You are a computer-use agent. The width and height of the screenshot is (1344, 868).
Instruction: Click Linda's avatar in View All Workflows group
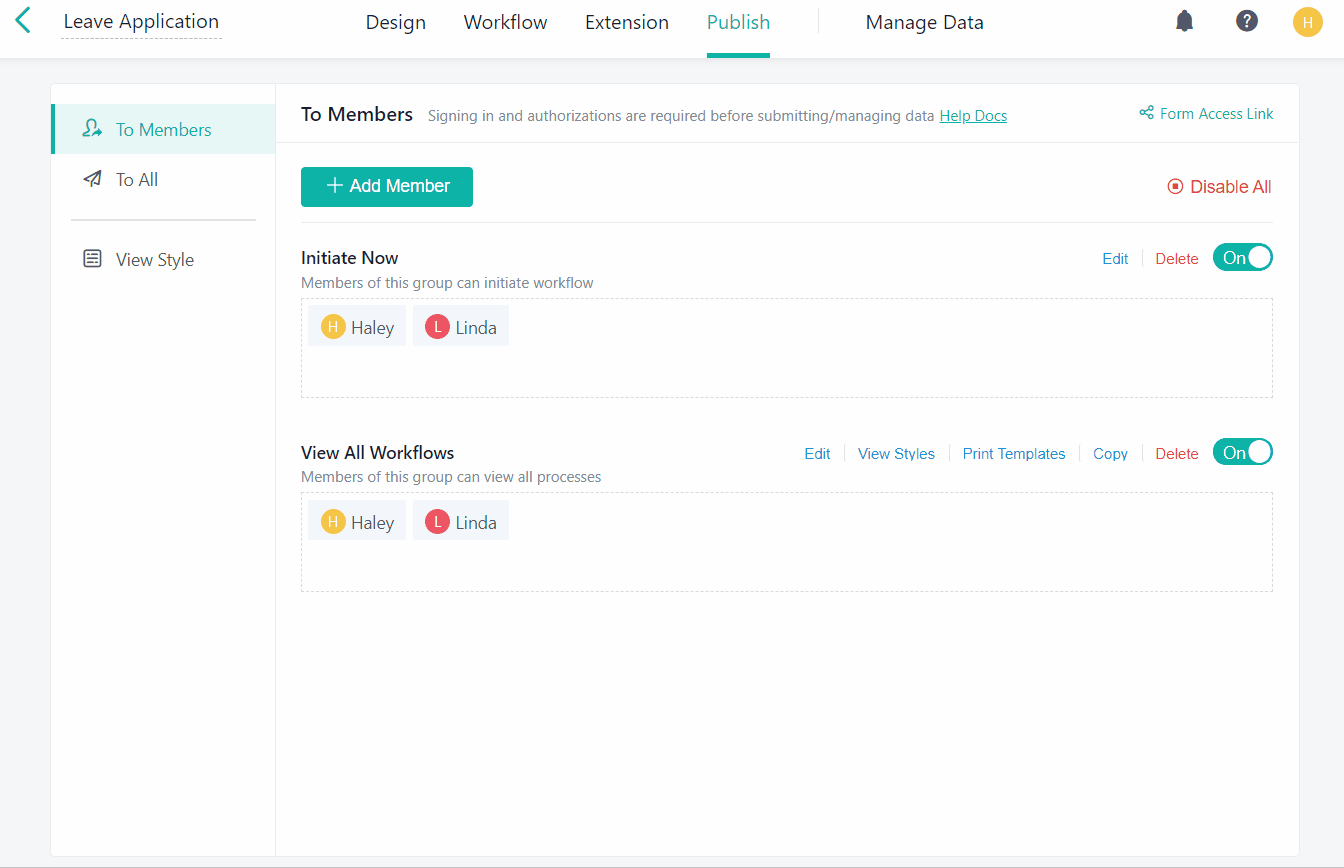point(437,522)
